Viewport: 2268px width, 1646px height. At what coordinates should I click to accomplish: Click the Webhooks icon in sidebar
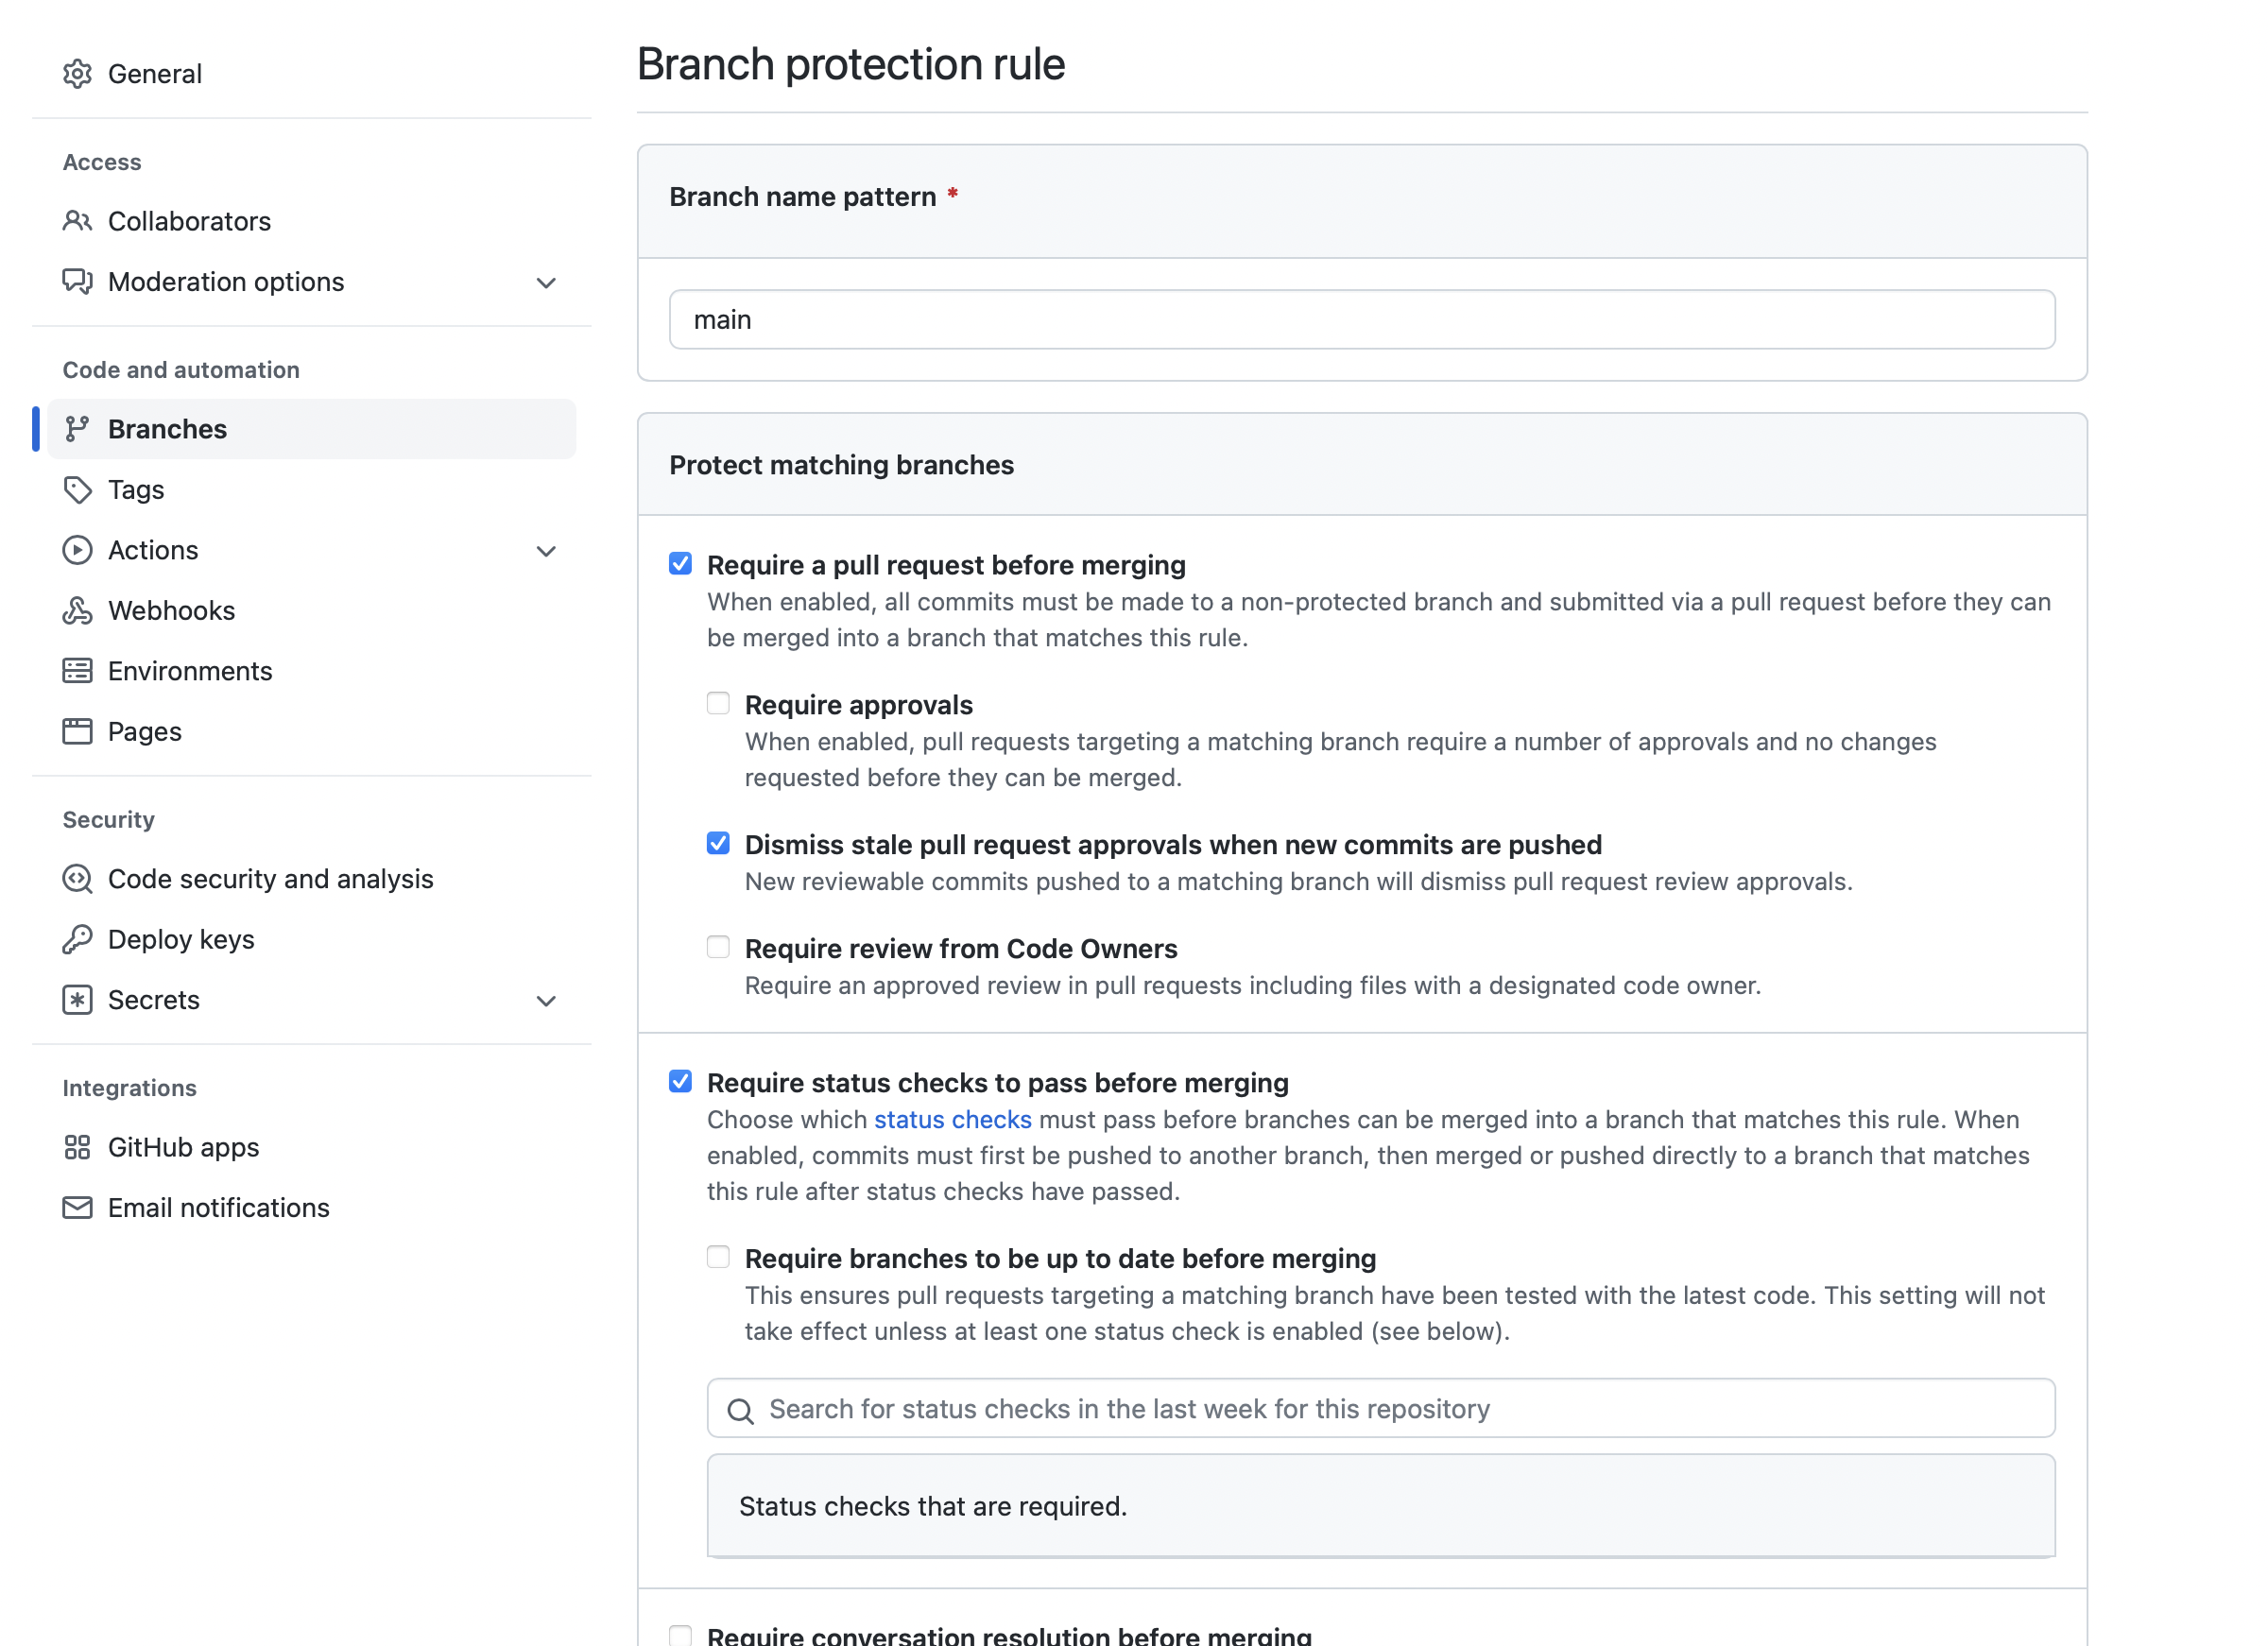click(77, 611)
